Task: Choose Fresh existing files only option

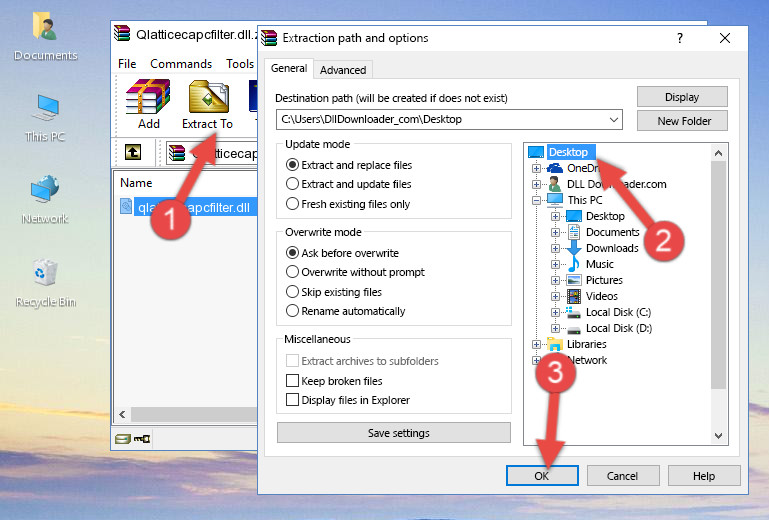Action: (x=292, y=204)
